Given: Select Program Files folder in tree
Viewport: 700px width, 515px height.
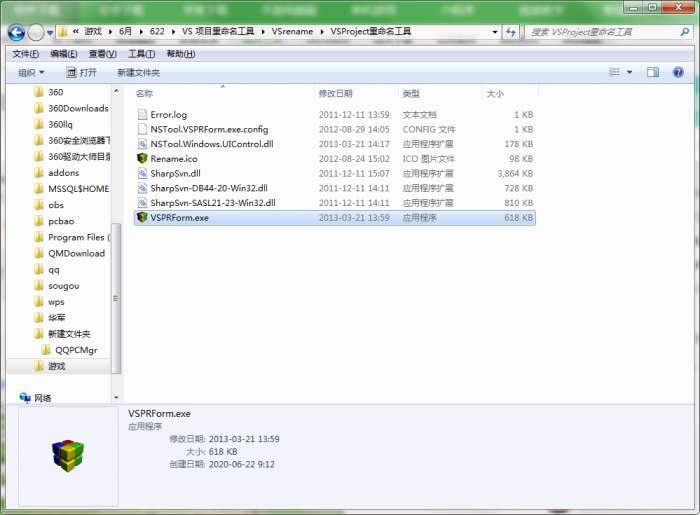Looking at the screenshot, I should coord(72,237).
